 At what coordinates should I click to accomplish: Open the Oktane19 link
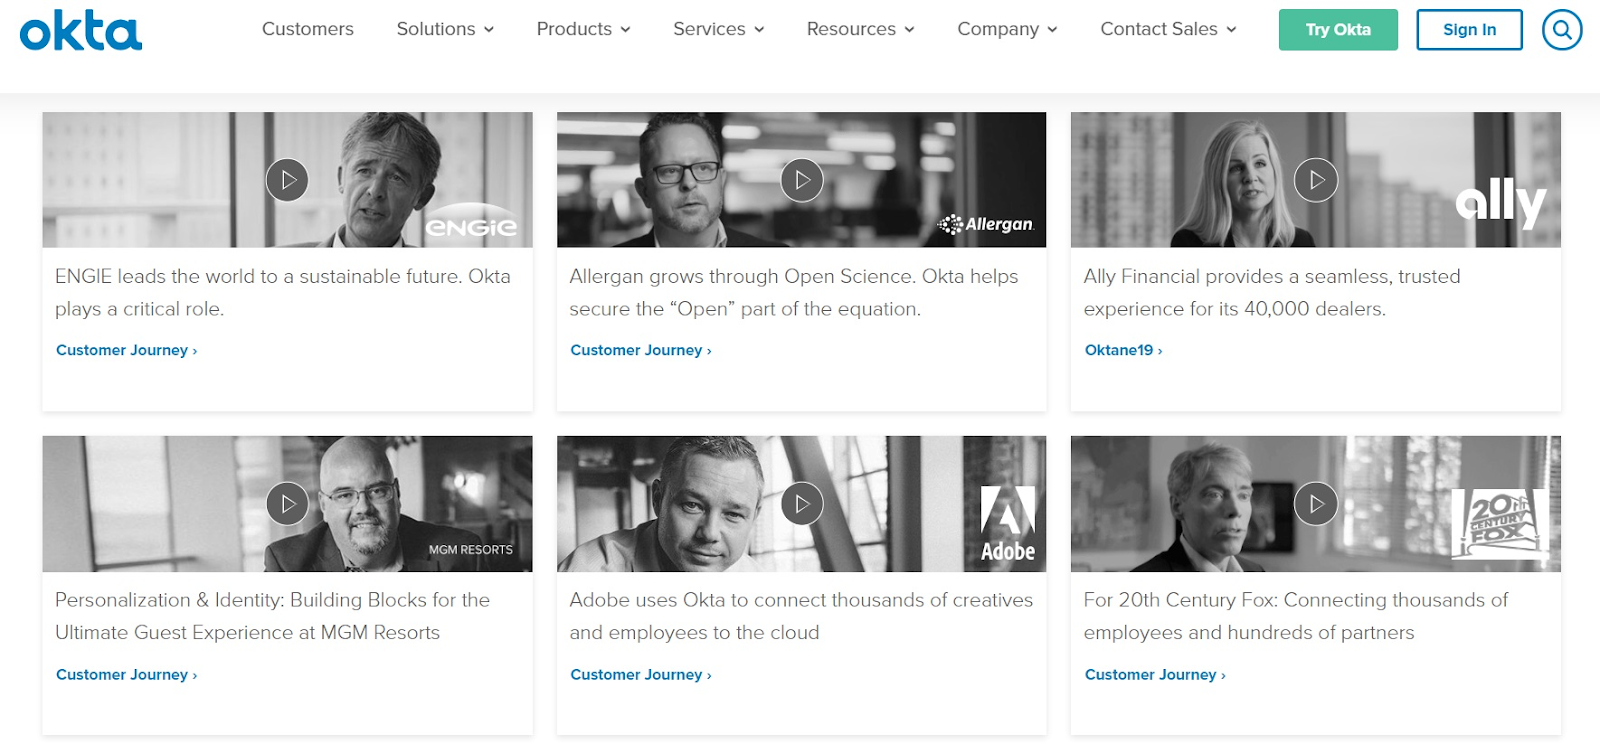(1123, 350)
